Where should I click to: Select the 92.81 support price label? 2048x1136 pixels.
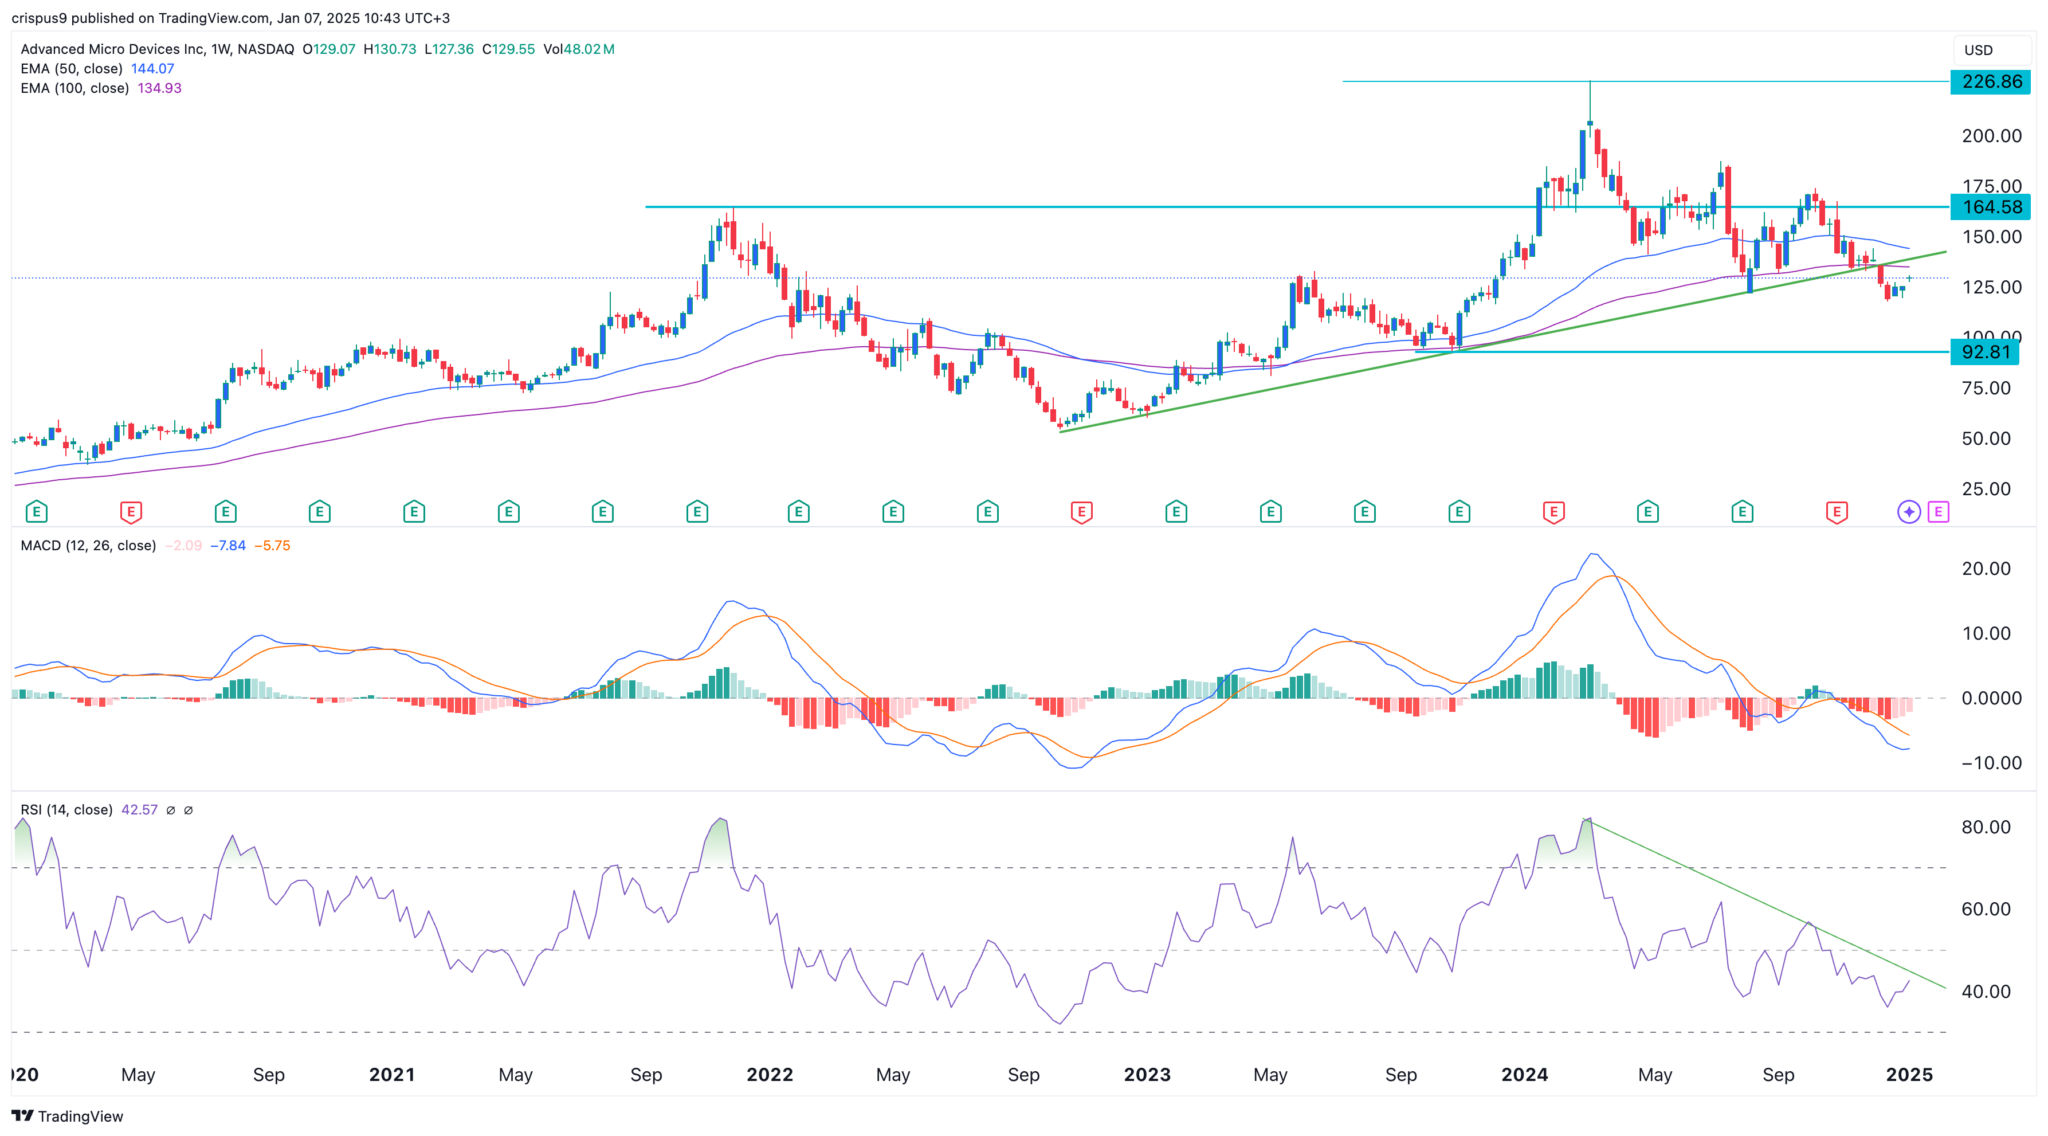coord(1985,352)
